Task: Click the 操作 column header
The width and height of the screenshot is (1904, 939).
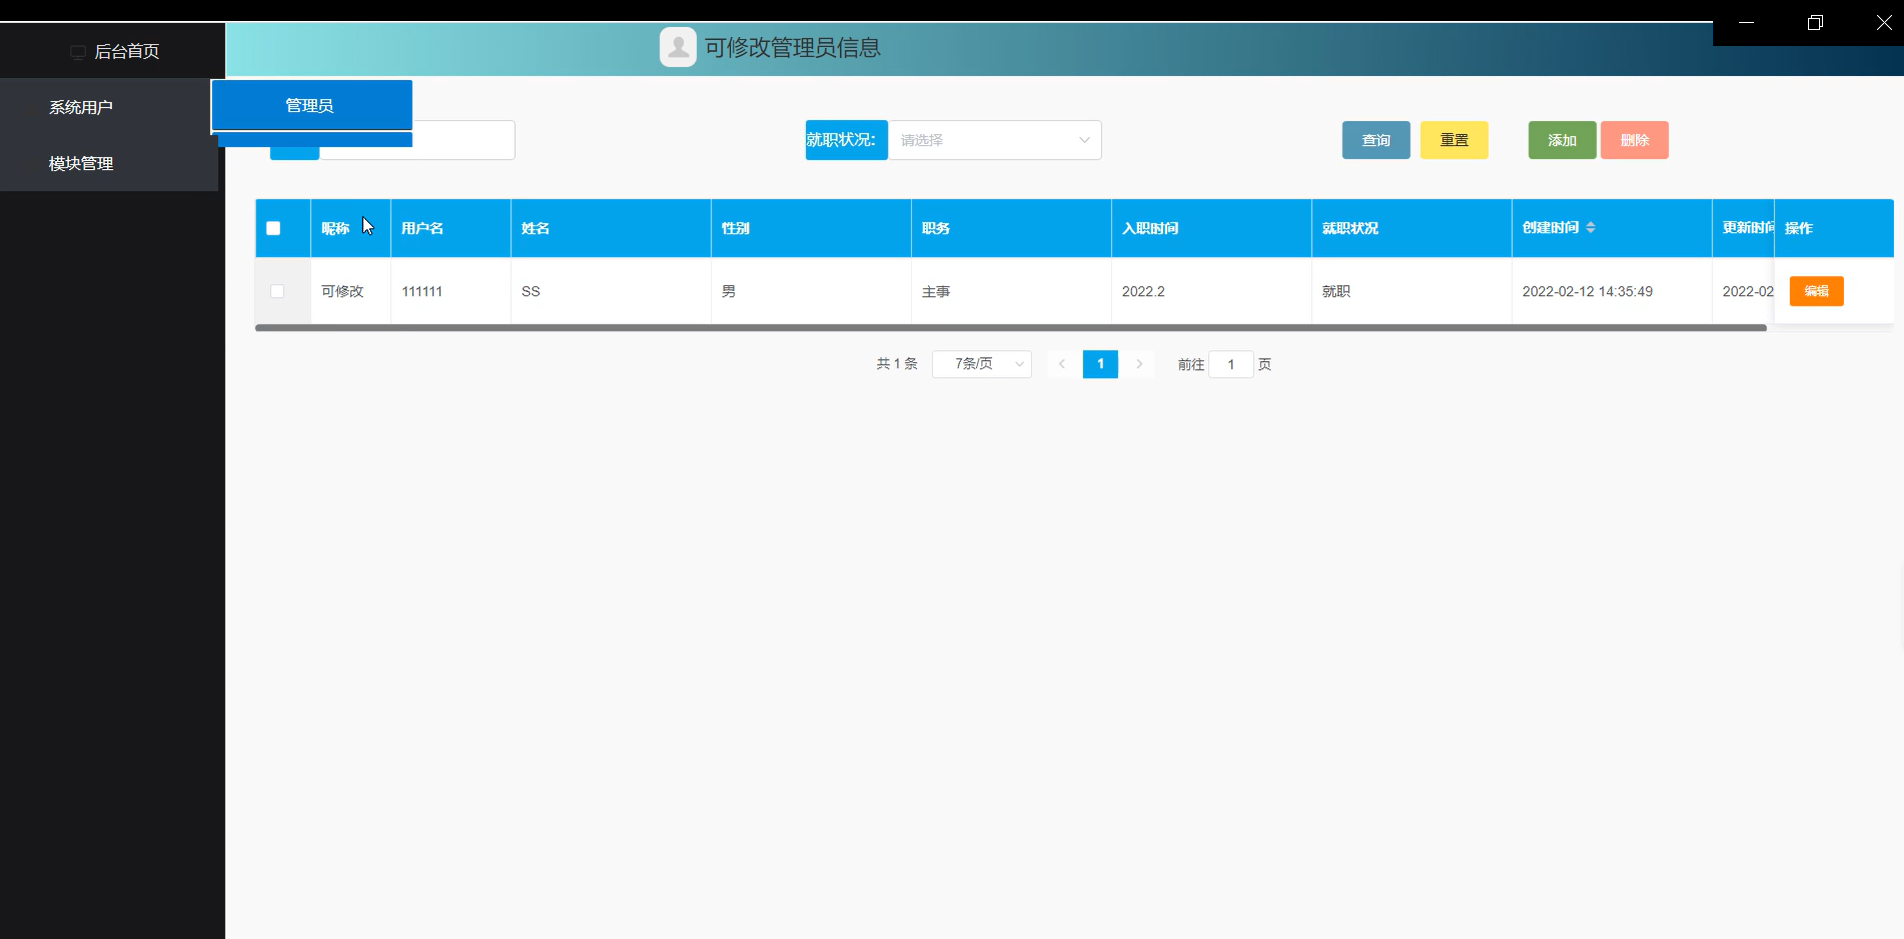Action: [x=1833, y=228]
